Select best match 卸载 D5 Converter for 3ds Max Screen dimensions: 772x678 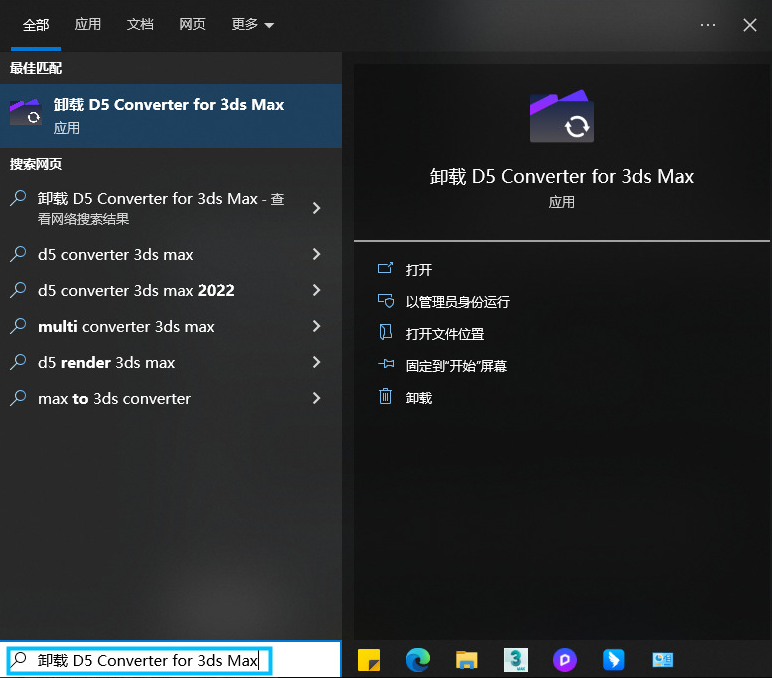[171, 116]
